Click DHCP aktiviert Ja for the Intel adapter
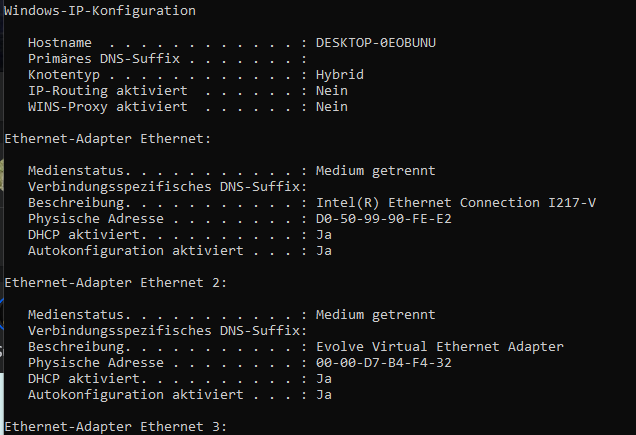636x435 pixels. [323, 235]
